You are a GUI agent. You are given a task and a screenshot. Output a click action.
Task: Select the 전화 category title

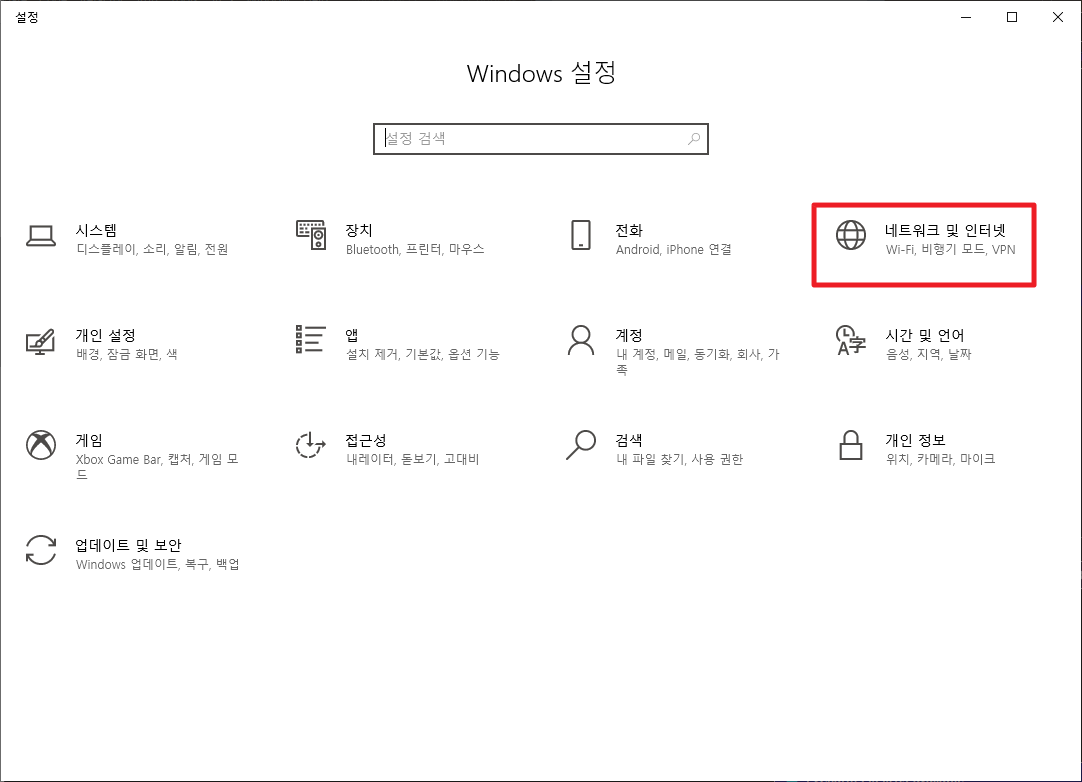(629, 230)
